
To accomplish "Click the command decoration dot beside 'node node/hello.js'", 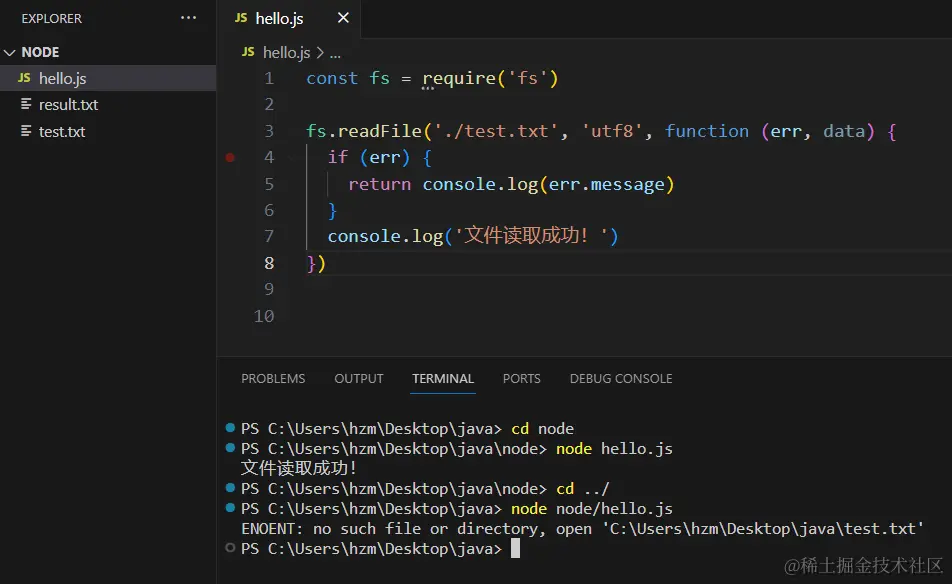I will [230, 508].
